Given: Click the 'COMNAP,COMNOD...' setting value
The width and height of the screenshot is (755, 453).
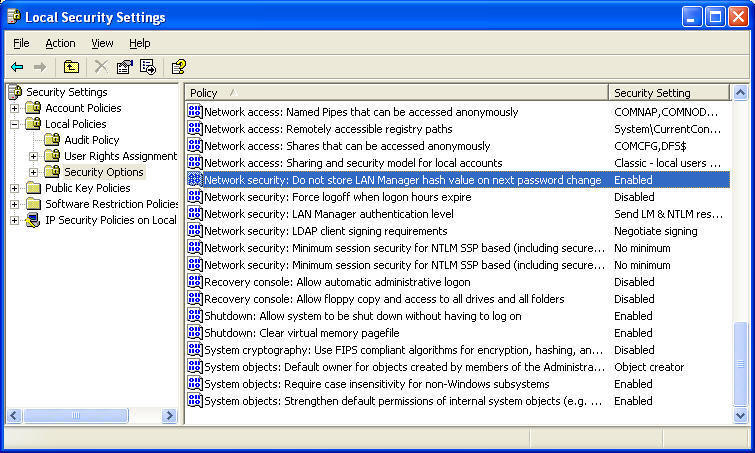Looking at the screenshot, I should (666, 112).
